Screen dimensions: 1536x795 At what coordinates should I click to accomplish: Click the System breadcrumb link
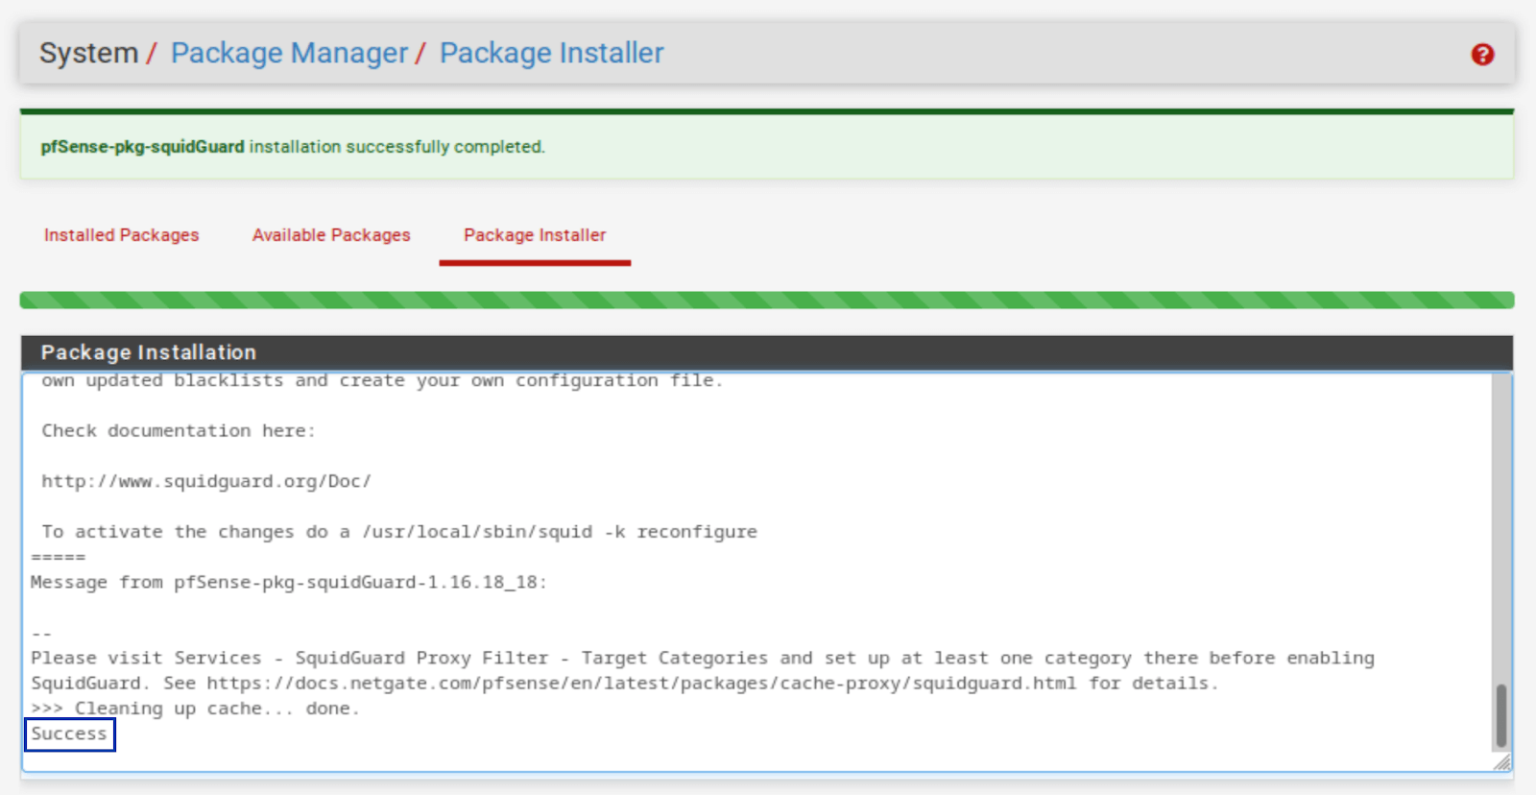point(88,53)
